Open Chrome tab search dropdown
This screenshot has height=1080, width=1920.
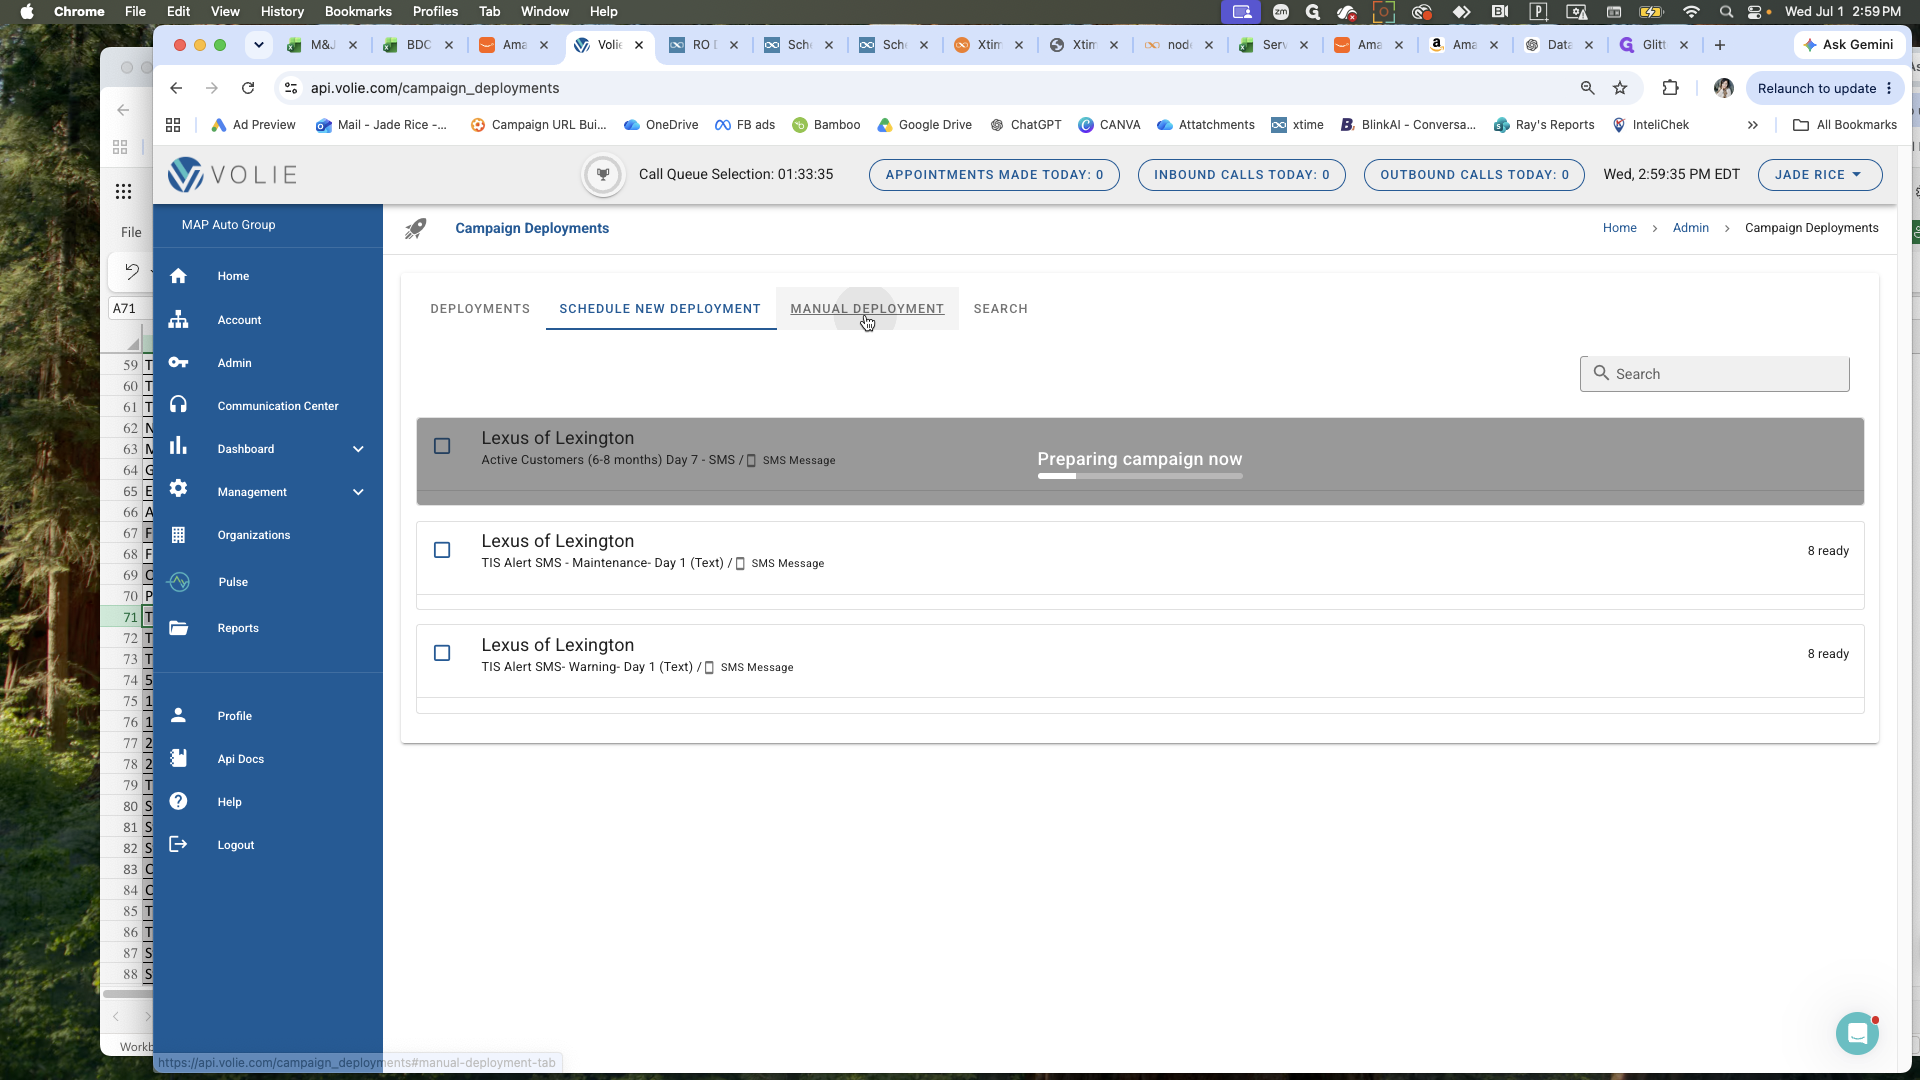(259, 45)
